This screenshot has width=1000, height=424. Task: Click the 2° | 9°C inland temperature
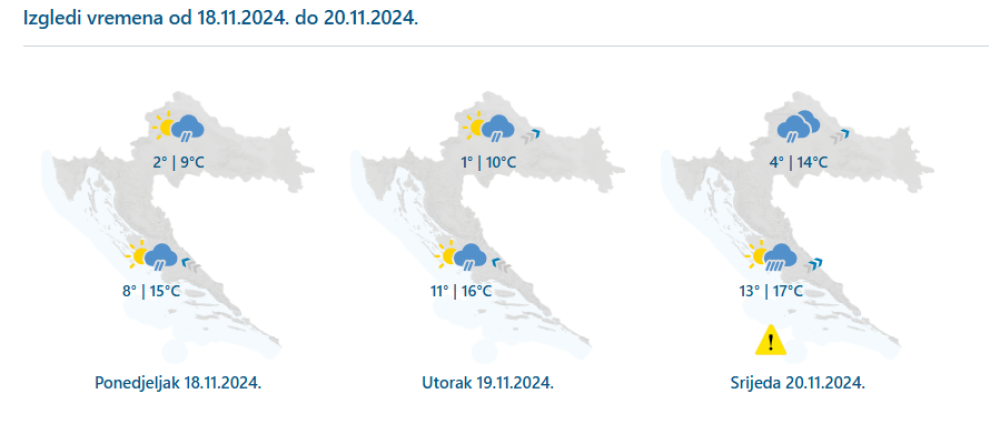tap(179, 163)
